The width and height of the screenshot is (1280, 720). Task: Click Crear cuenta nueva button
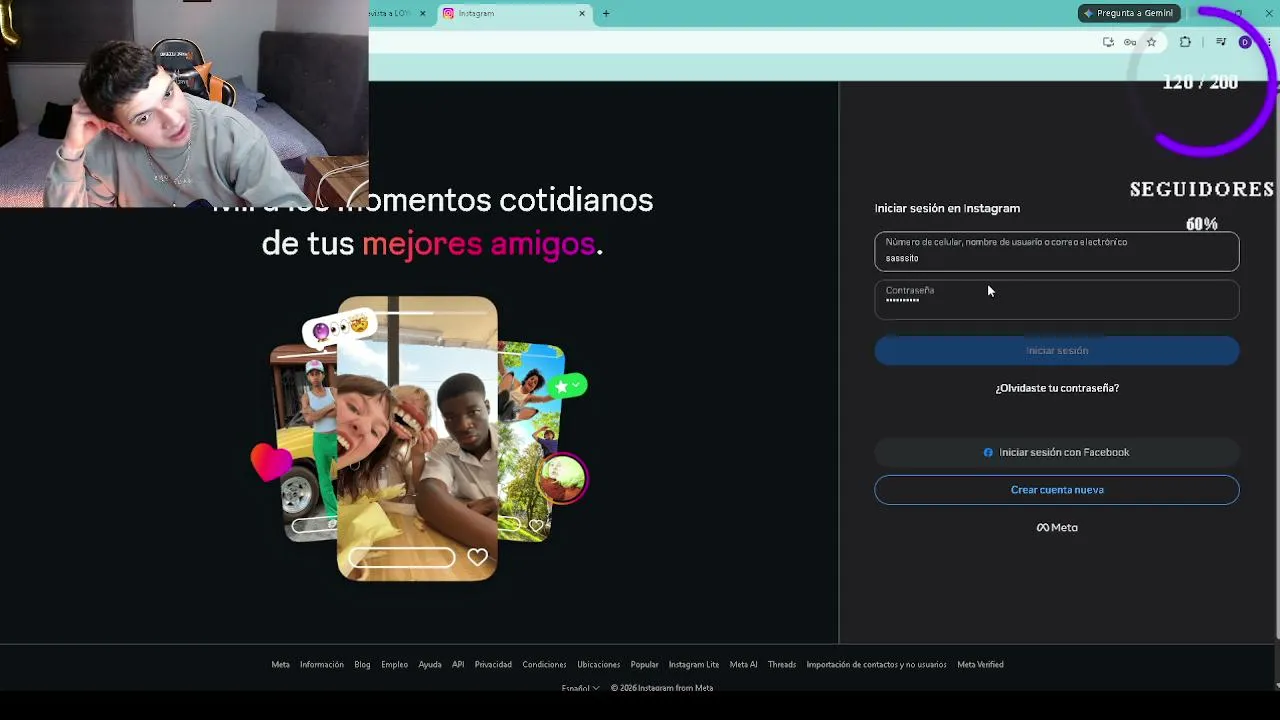[x=1057, y=490]
